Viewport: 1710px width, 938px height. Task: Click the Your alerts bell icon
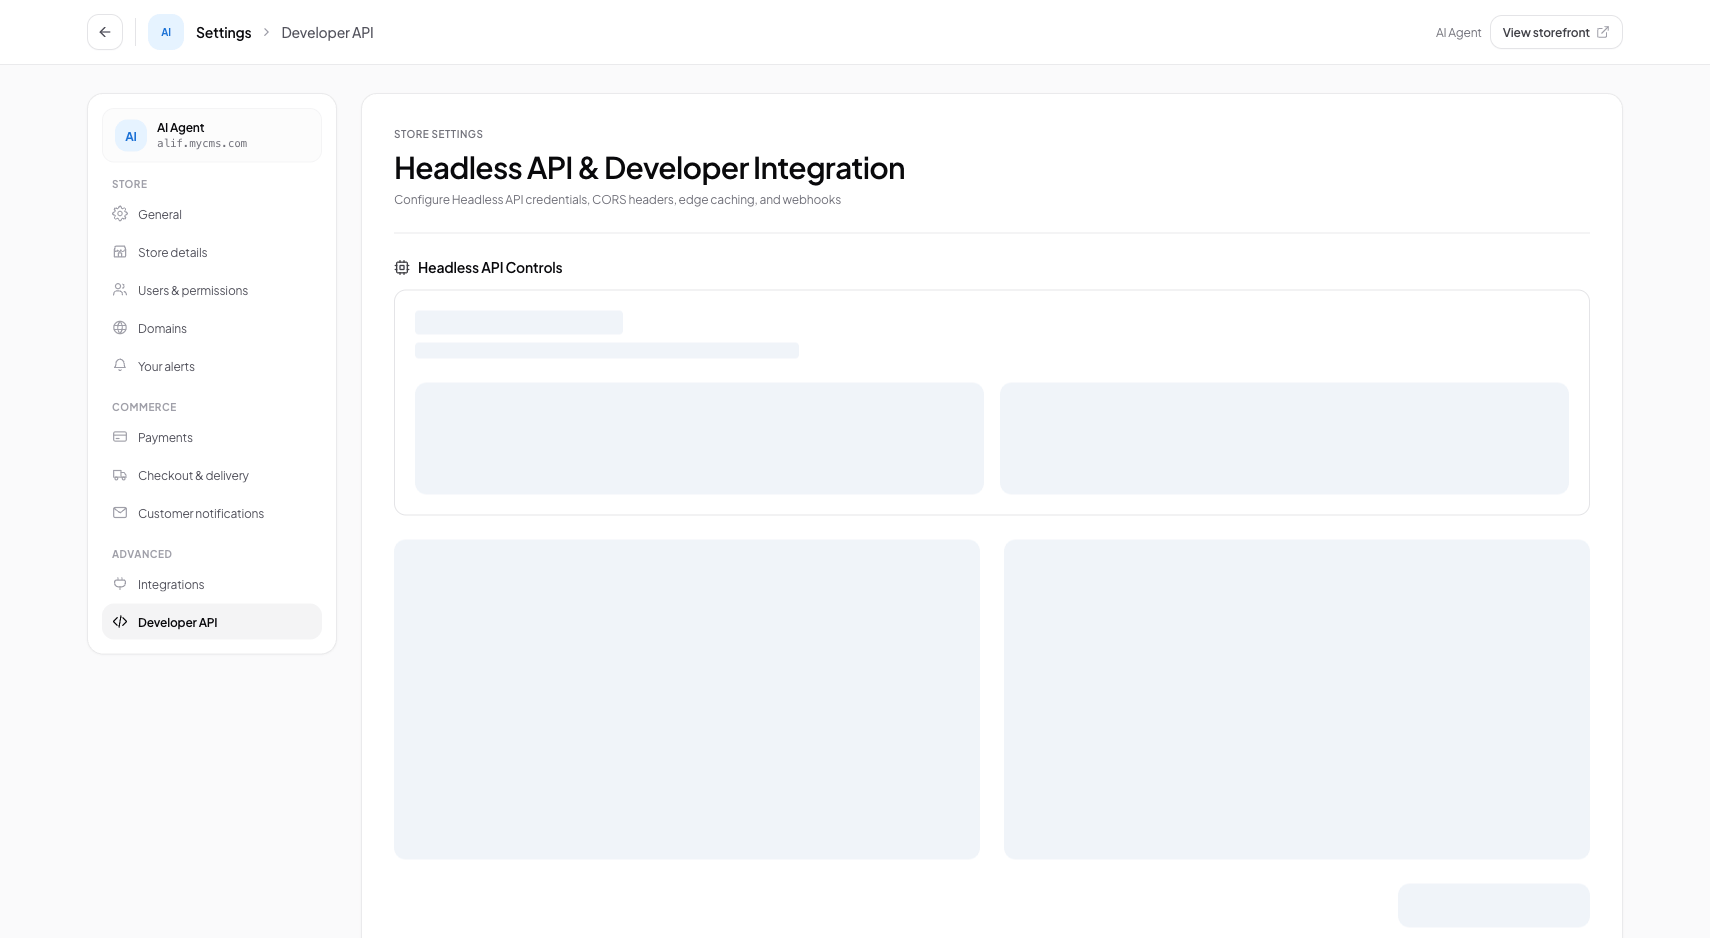[120, 365]
